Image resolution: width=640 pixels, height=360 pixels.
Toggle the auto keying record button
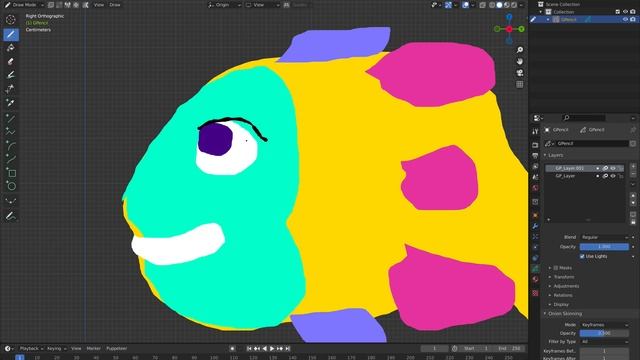tap(232, 349)
